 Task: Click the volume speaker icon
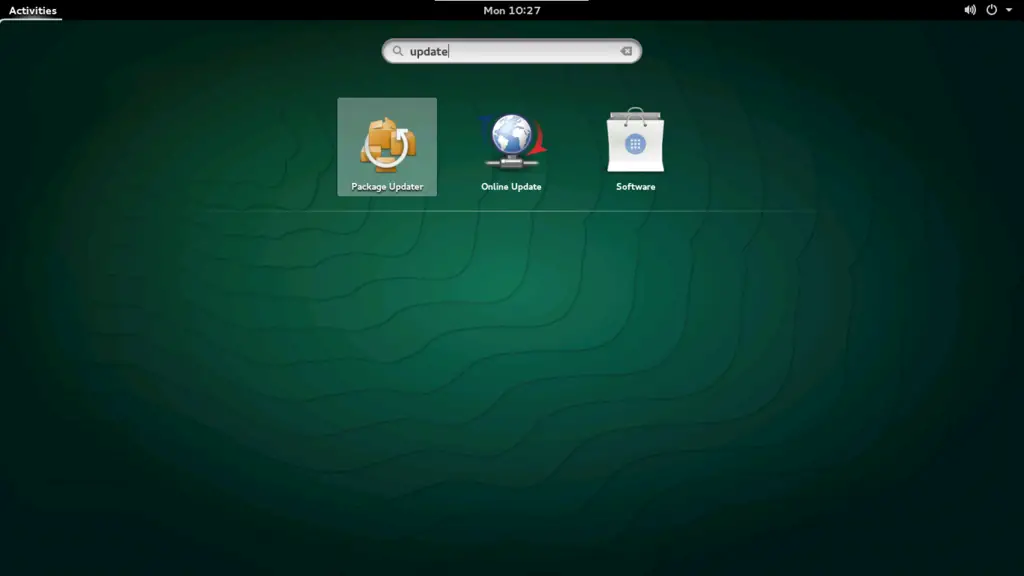(970, 10)
